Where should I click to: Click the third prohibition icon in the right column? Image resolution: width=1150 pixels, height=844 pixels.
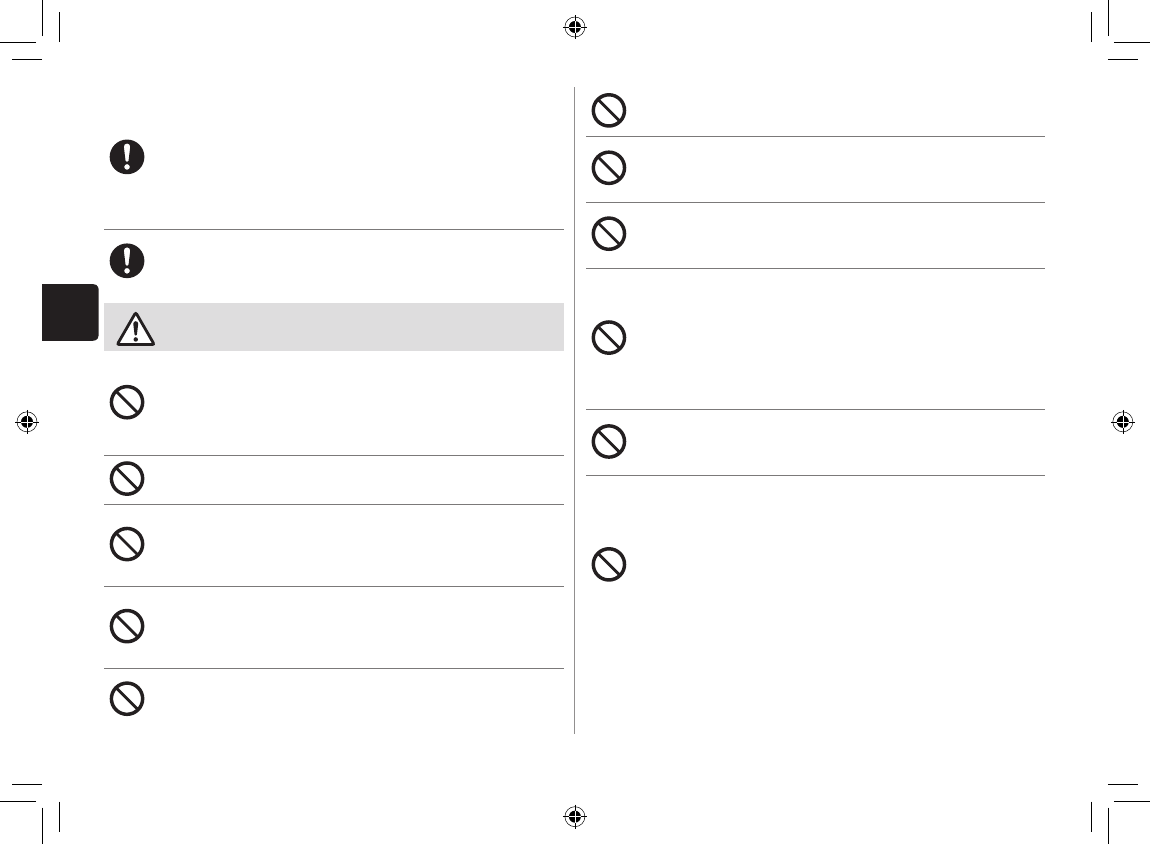tap(608, 234)
